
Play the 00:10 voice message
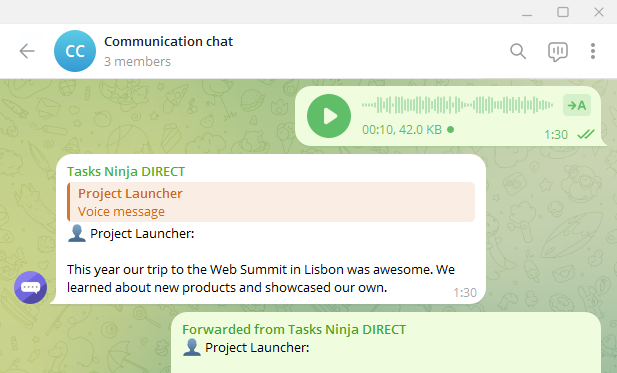click(x=329, y=116)
